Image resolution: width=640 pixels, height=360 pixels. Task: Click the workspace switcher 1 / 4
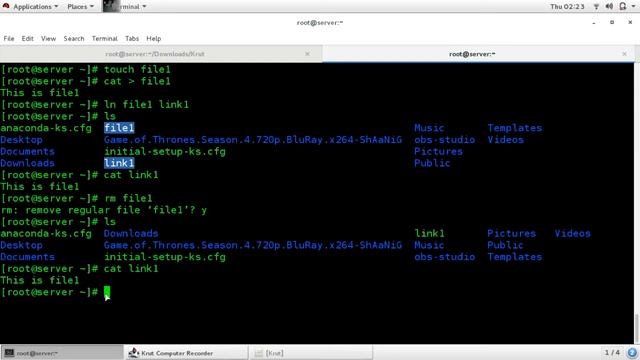(612, 352)
